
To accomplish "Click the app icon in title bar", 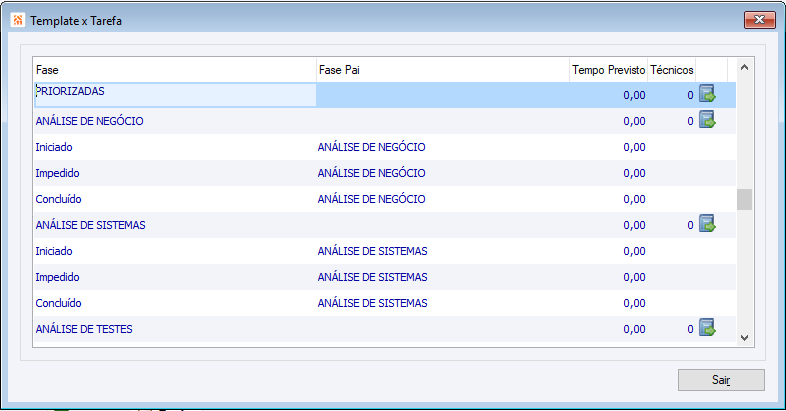I will pos(18,21).
